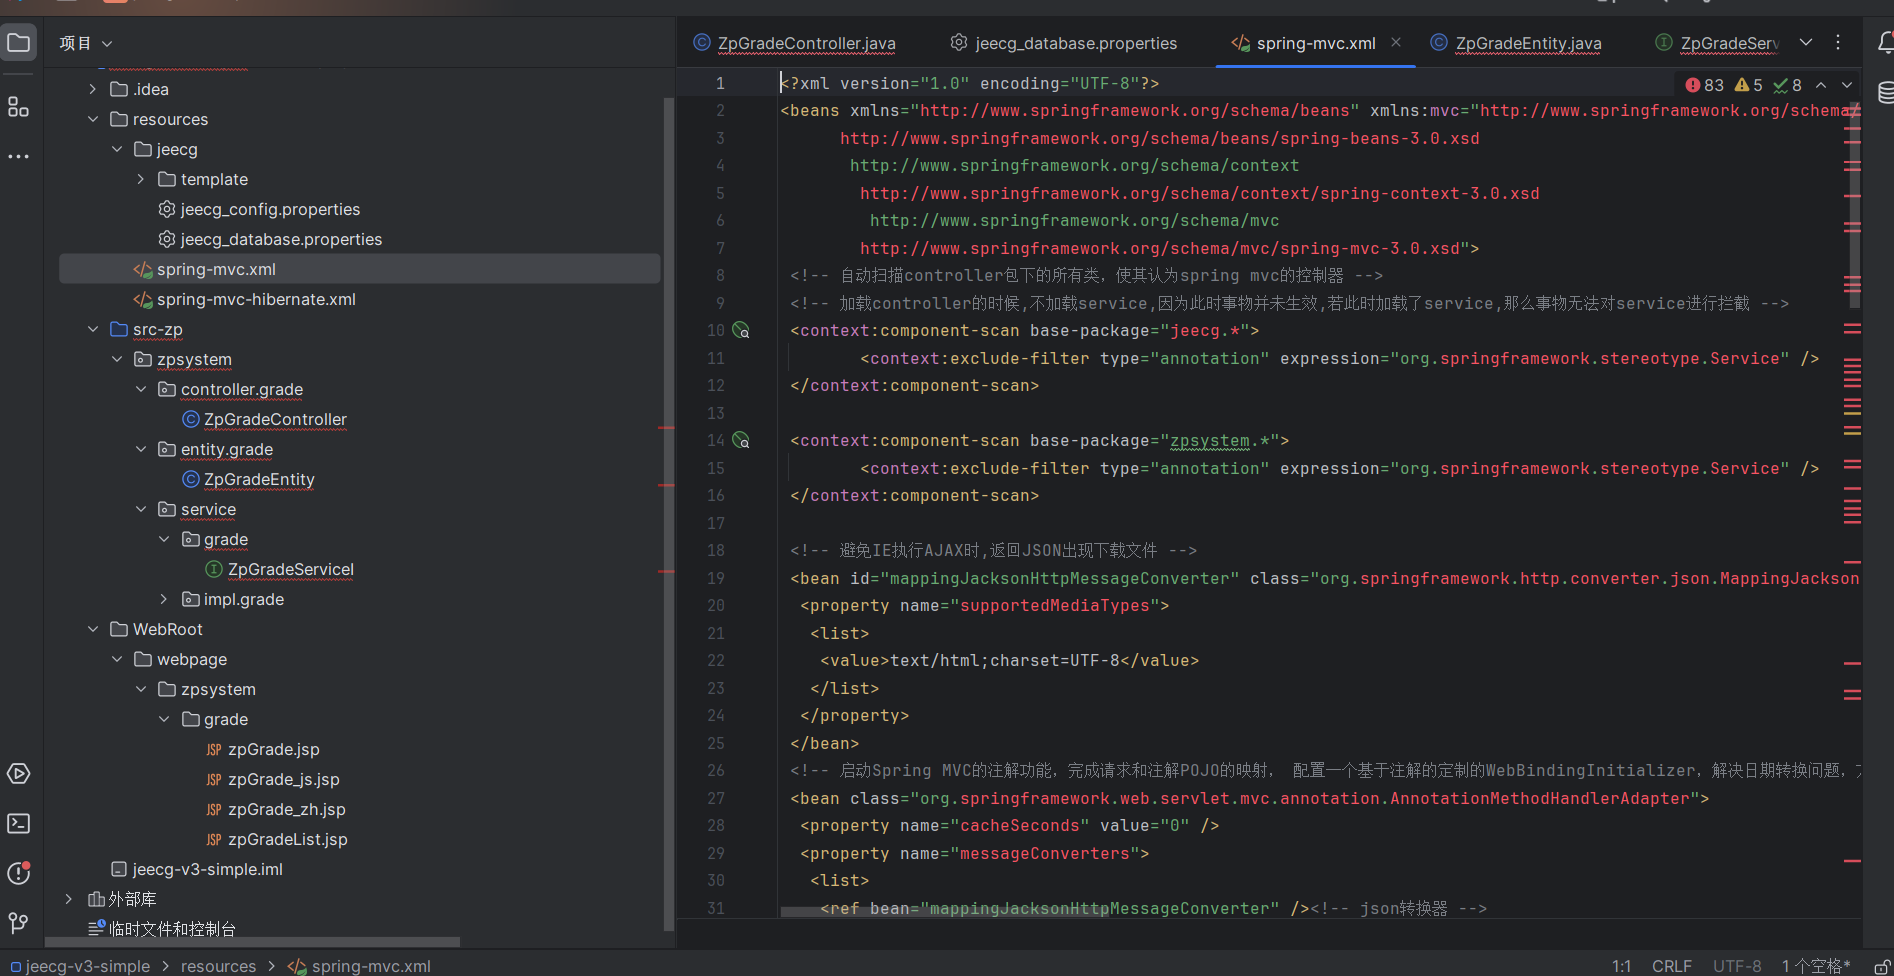Image resolution: width=1894 pixels, height=976 pixels.
Task: Collapse the resources folder
Action: [93, 119]
